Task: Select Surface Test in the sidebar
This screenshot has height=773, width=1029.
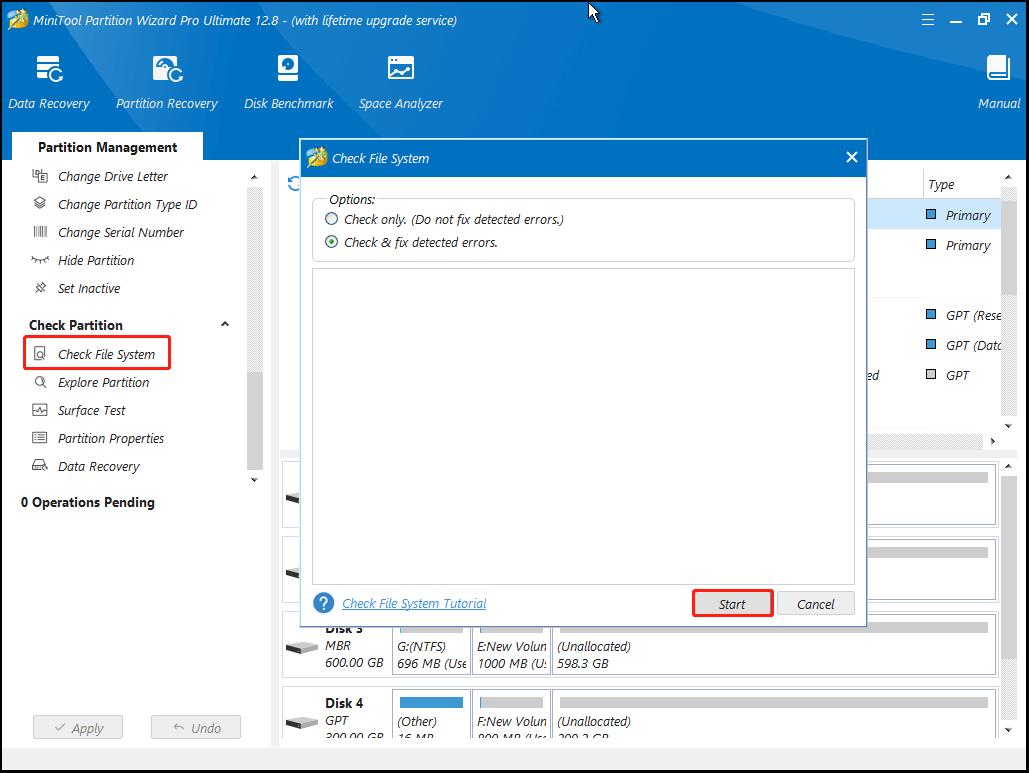Action: tap(91, 410)
